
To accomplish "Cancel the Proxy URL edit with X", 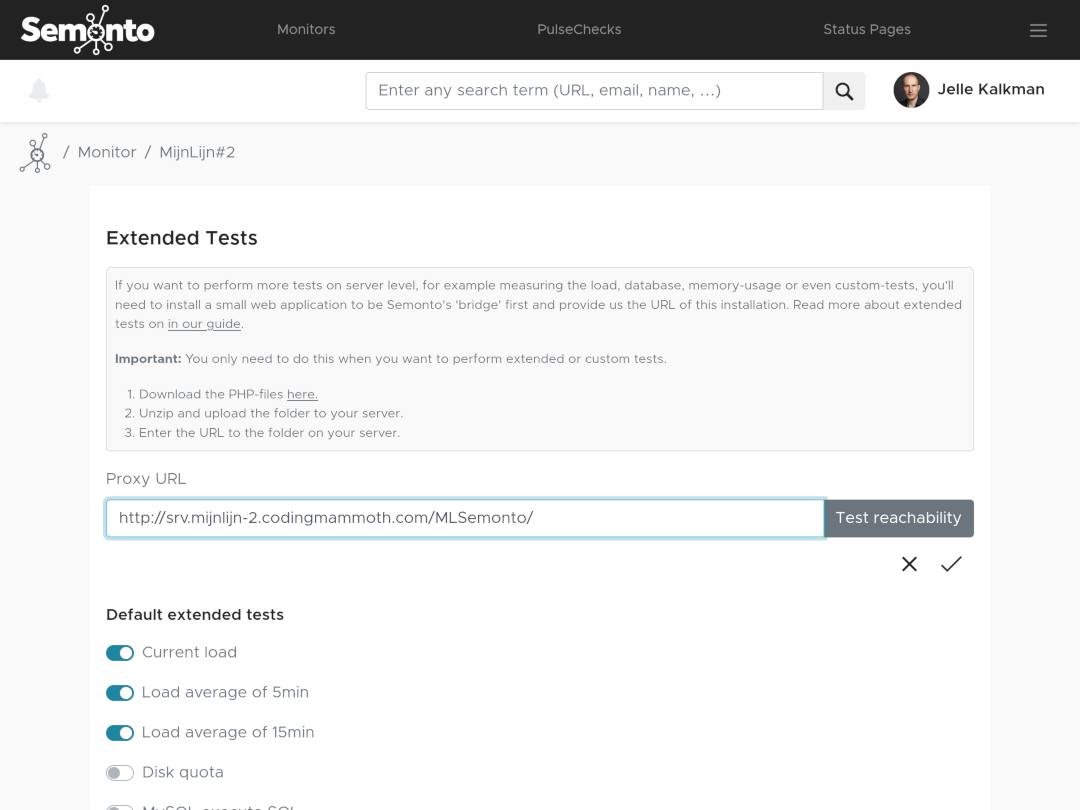I will tap(909, 564).
